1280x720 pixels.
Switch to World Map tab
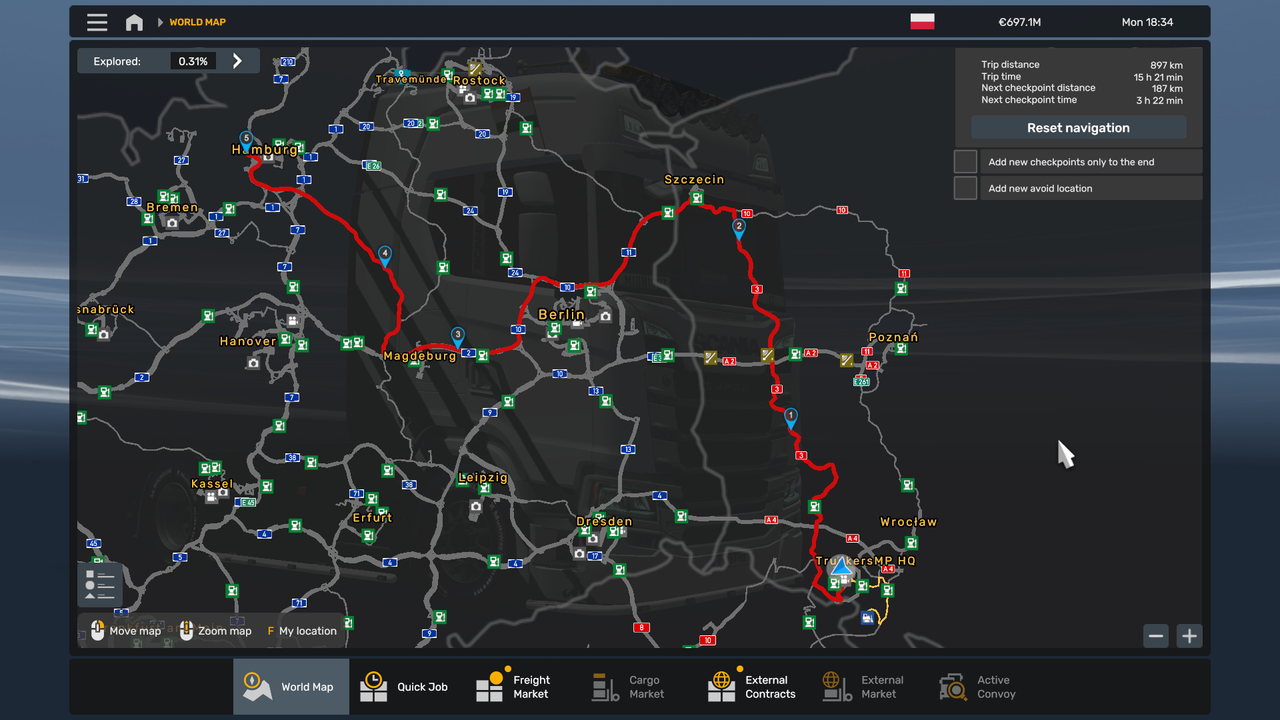[291, 687]
